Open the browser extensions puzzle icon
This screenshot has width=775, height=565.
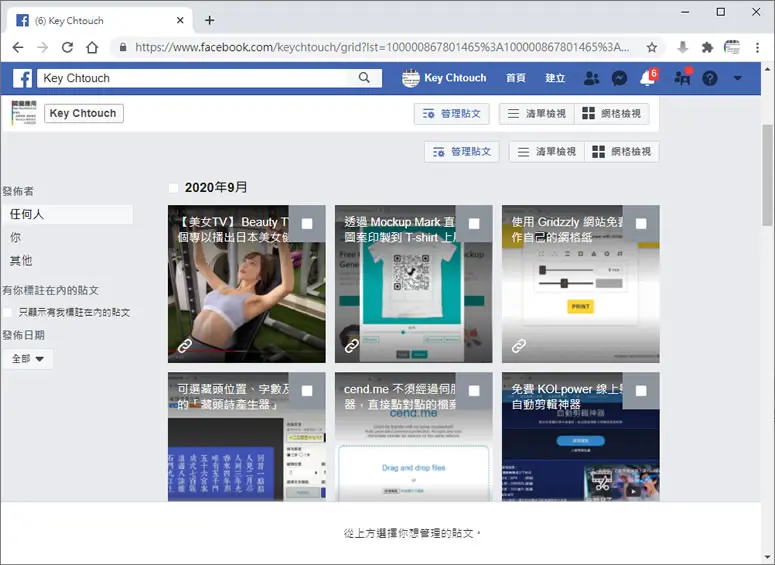707,47
